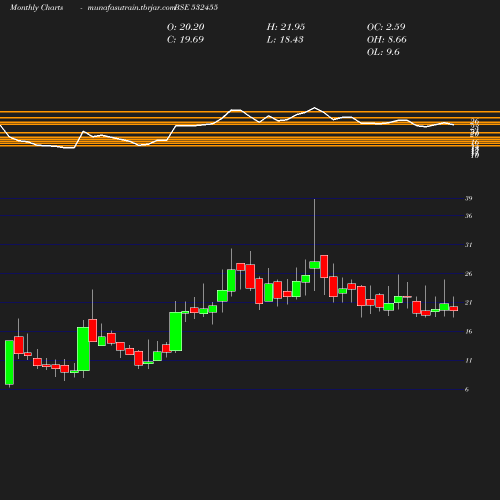Select the "OC: 2.59" reading

click(386, 27)
